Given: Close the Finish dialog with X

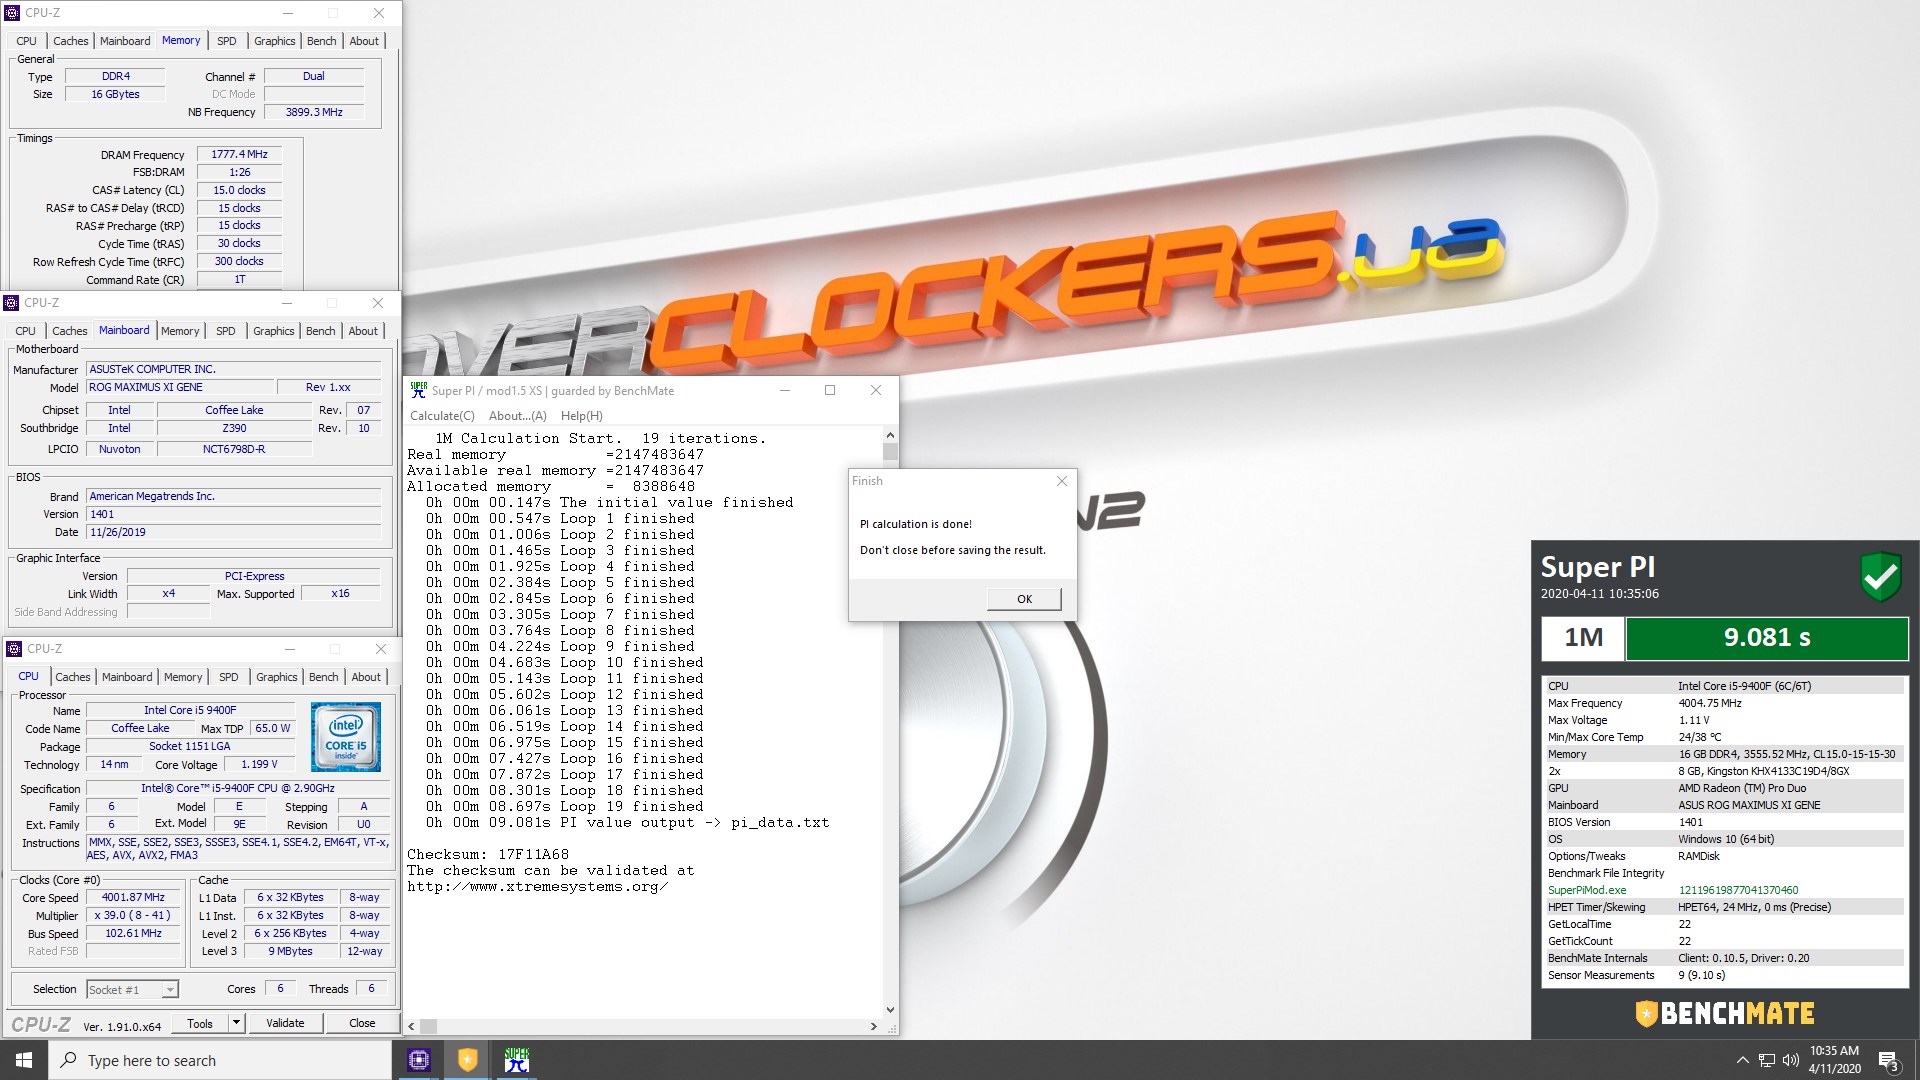Looking at the screenshot, I should 1062,481.
